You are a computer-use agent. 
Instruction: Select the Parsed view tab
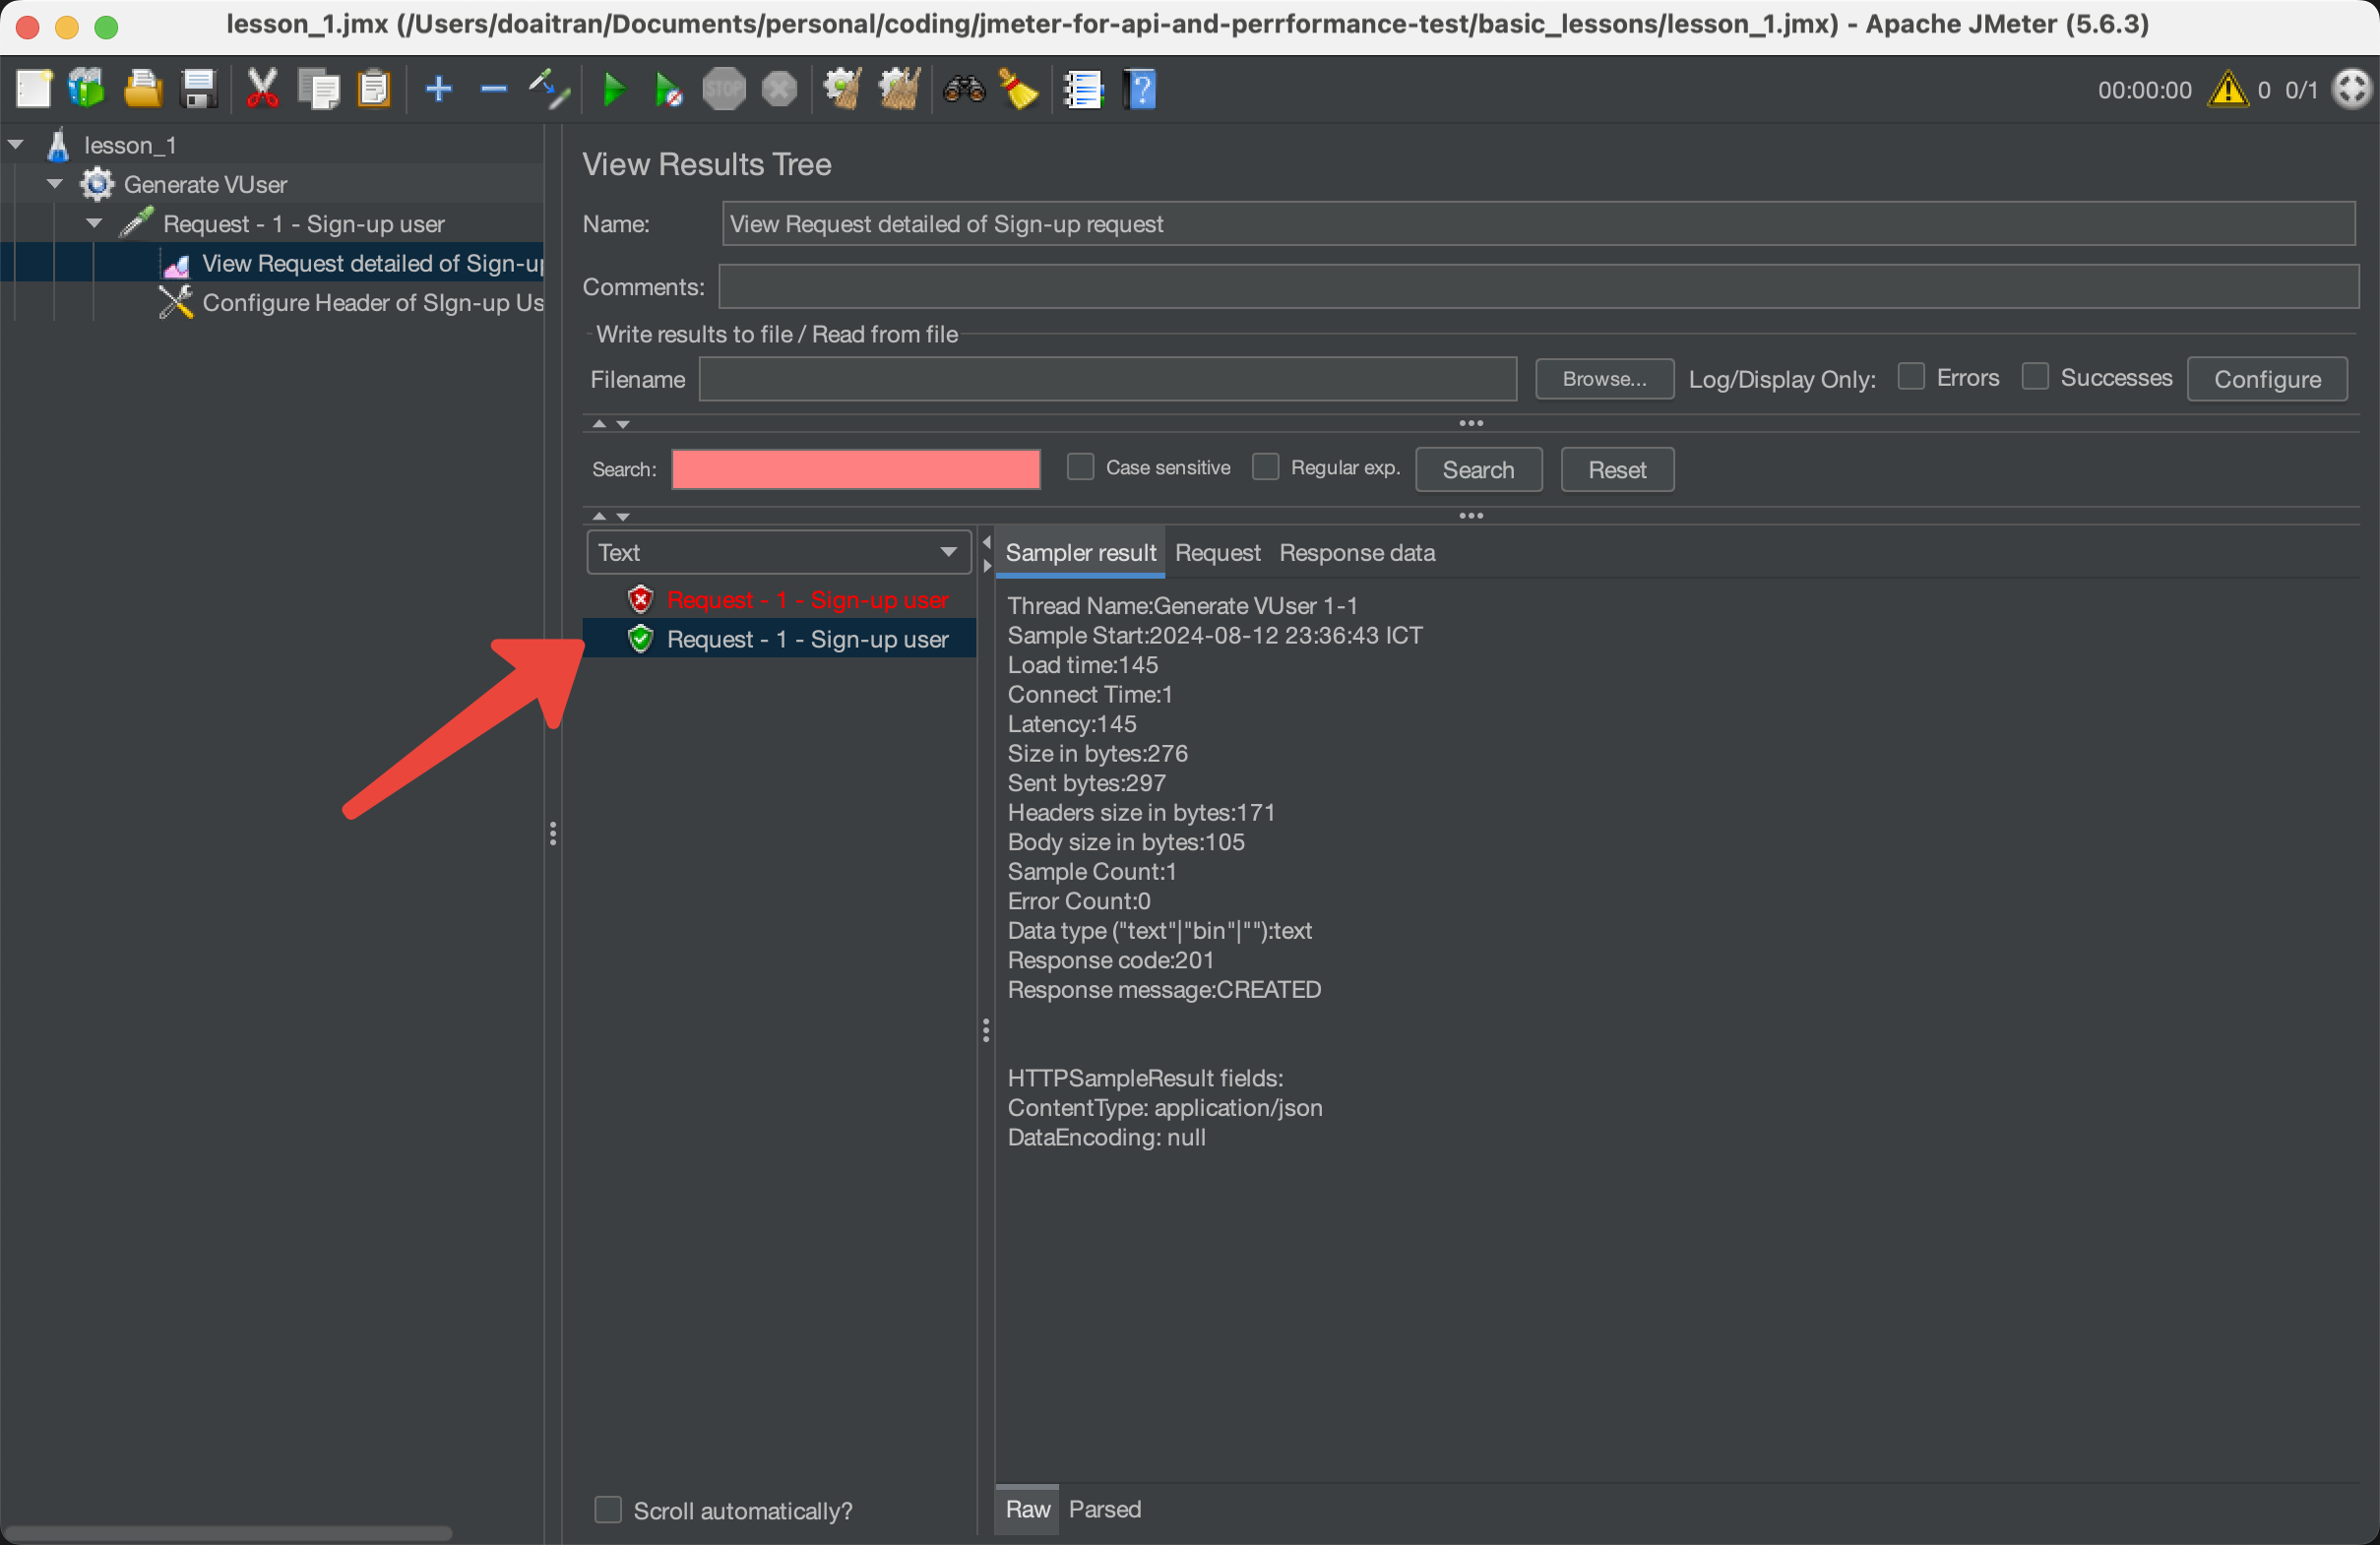1104,1509
